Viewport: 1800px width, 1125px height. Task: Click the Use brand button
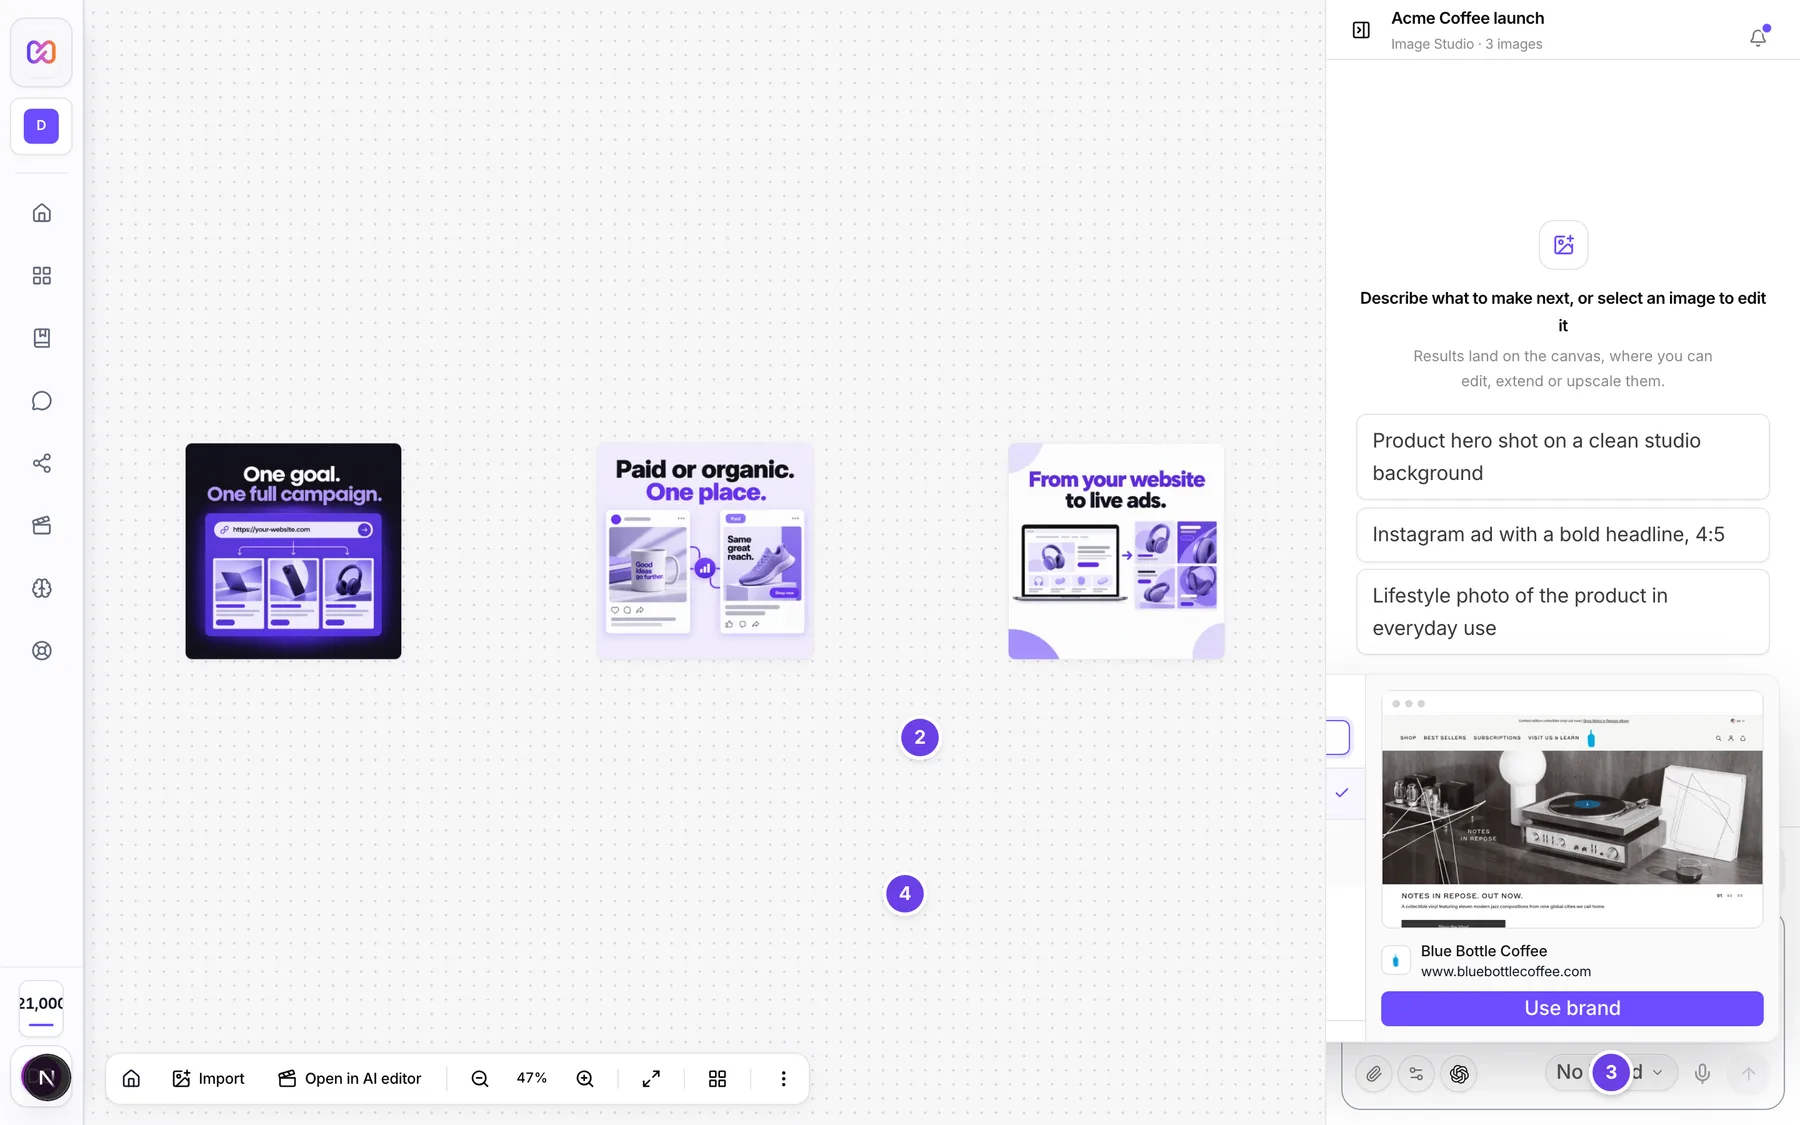tap(1572, 1008)
